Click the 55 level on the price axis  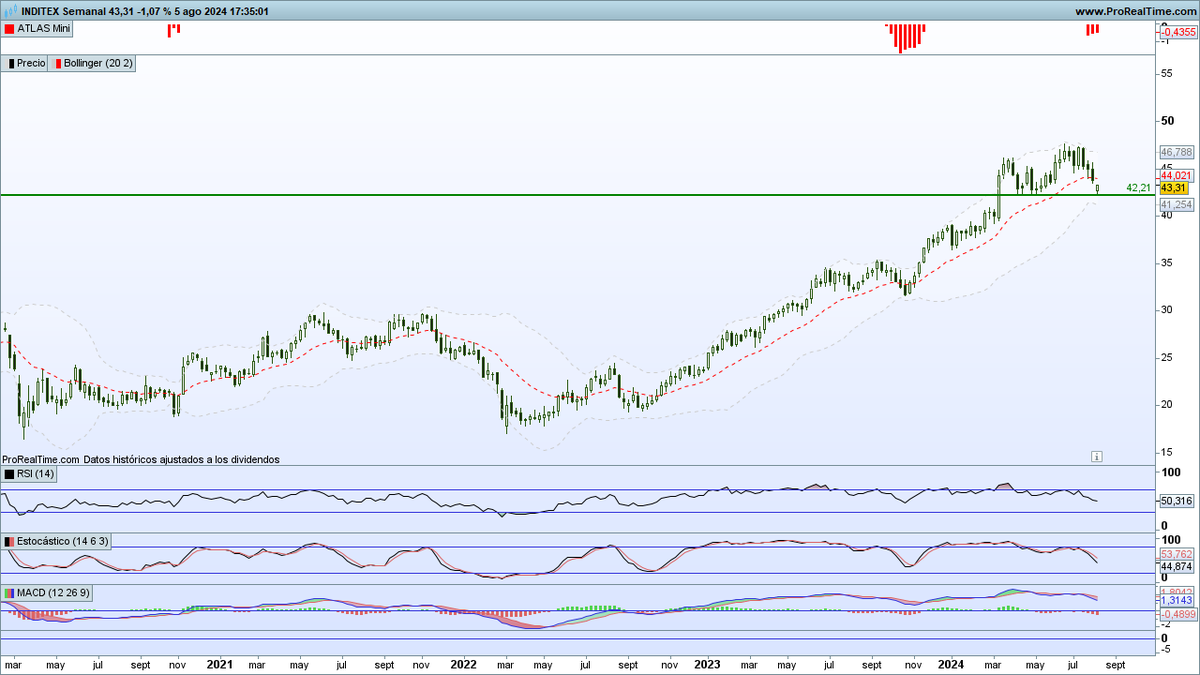click(1166, 73)
